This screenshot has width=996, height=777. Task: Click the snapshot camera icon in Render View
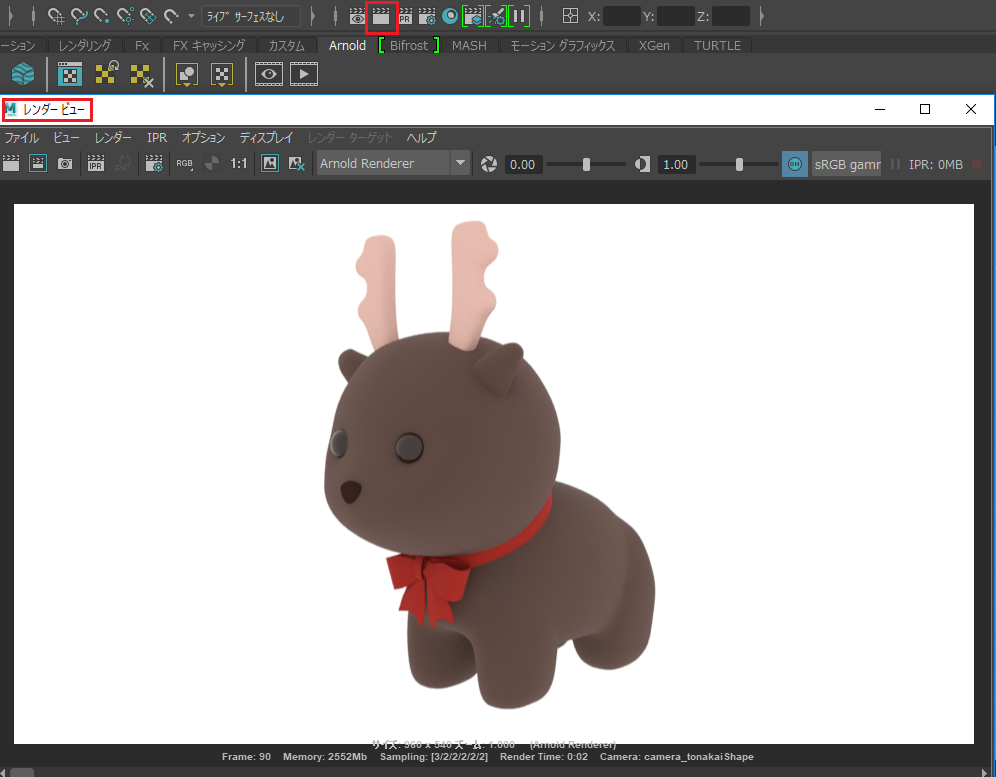65,164
